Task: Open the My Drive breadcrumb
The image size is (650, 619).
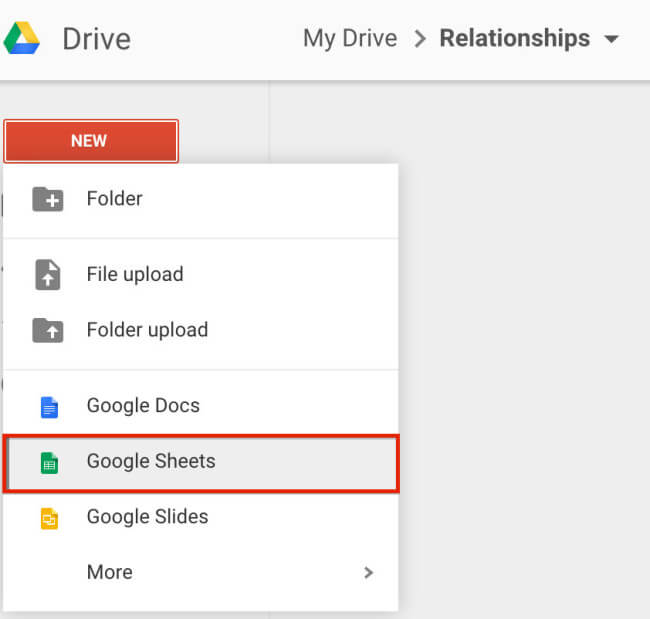Action: point(350,38)
